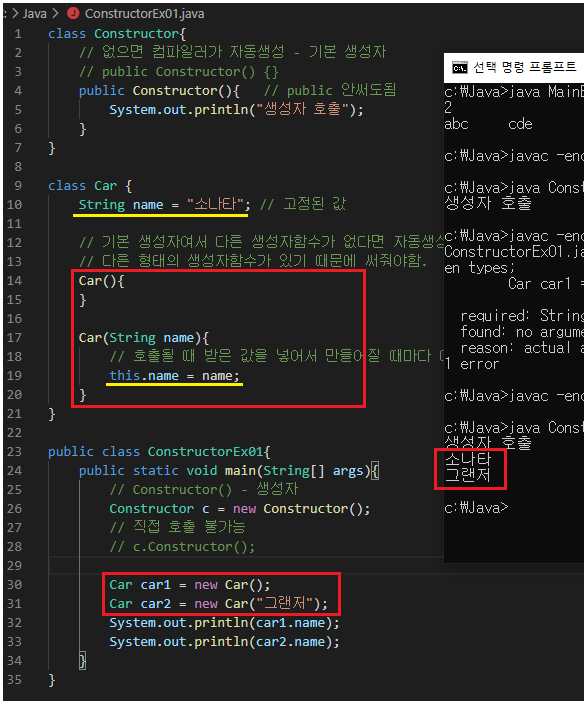Image resolution: width=588 pixels, height=704 pixels.
Task: Click the Command Prompt window icon
Action: (460, 68)
